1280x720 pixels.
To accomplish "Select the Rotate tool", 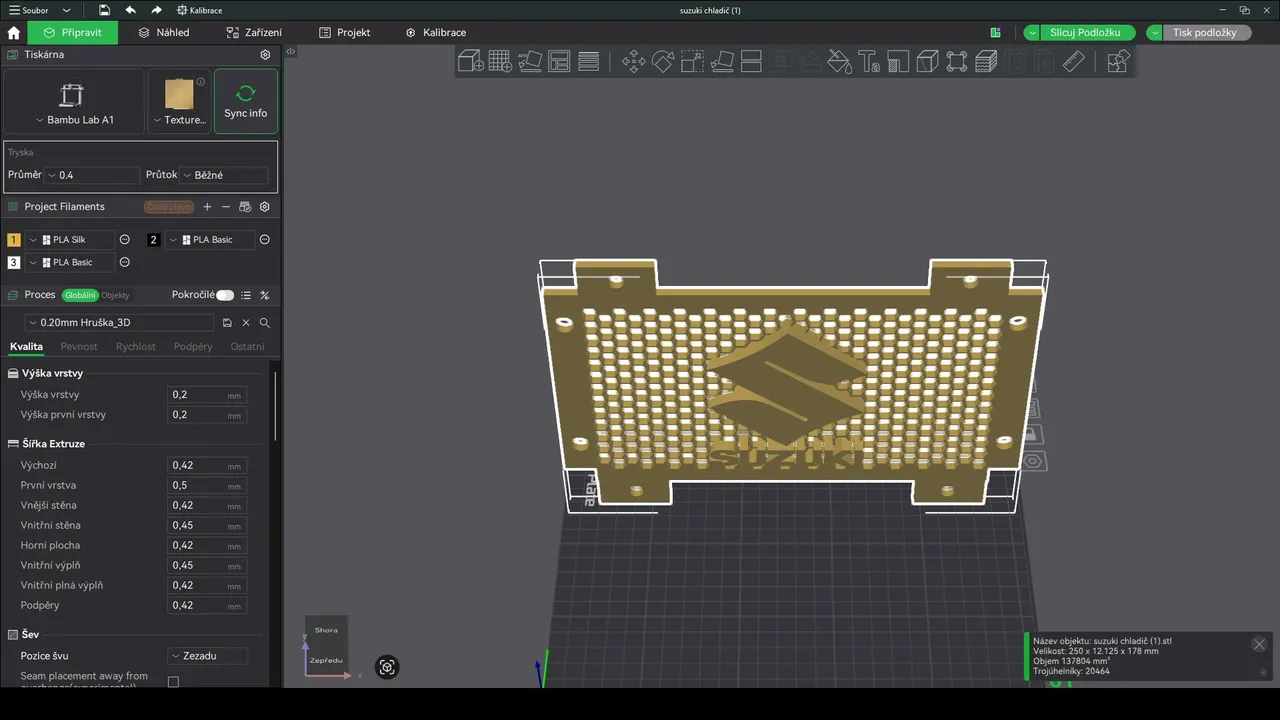I will pos(663,62).
